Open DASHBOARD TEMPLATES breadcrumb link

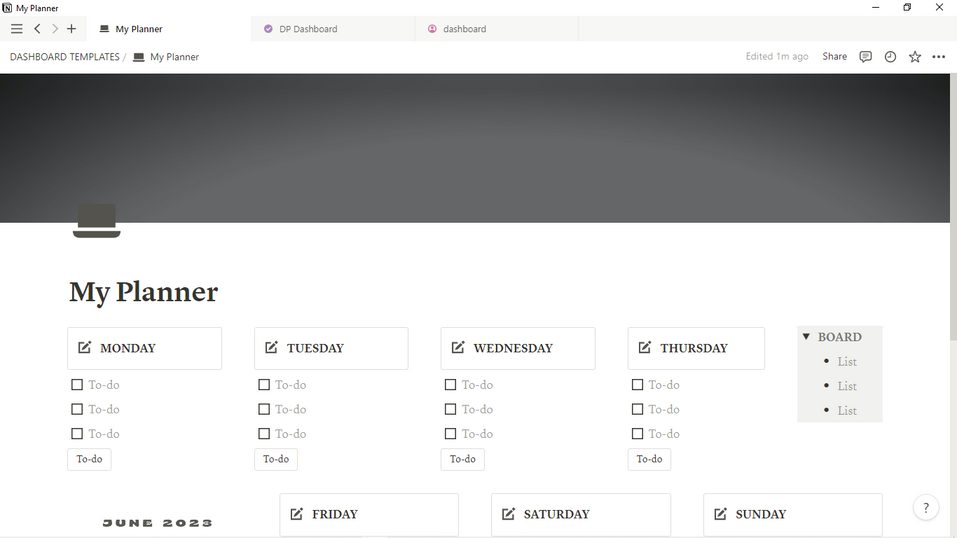tap(64, 57)
